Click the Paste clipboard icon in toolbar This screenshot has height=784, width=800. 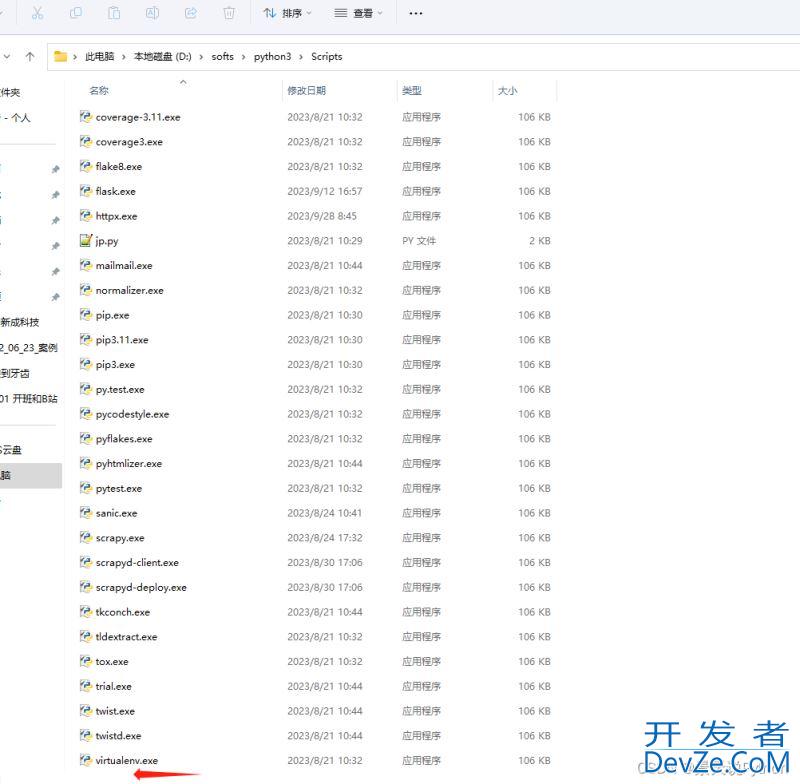click(x=114, y=13)
